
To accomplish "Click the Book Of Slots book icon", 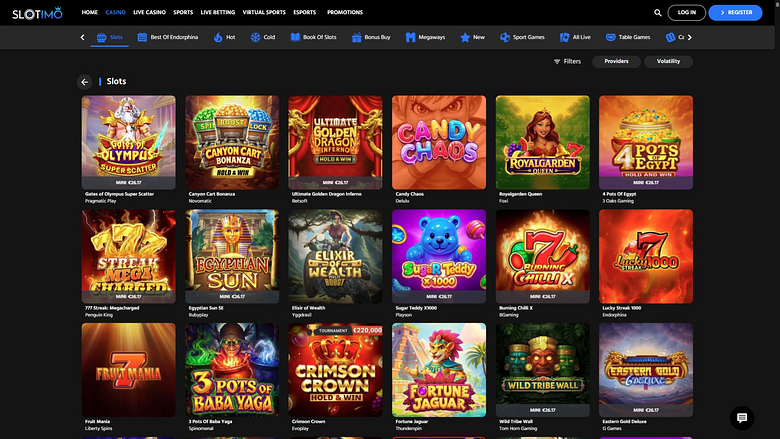I will pos(295,37).
